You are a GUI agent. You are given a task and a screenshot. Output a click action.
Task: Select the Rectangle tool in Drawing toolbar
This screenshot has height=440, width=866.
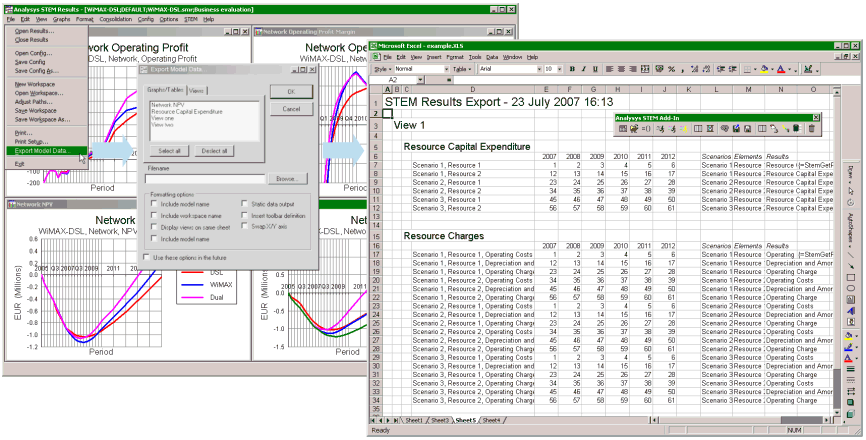tap(851, 277)
